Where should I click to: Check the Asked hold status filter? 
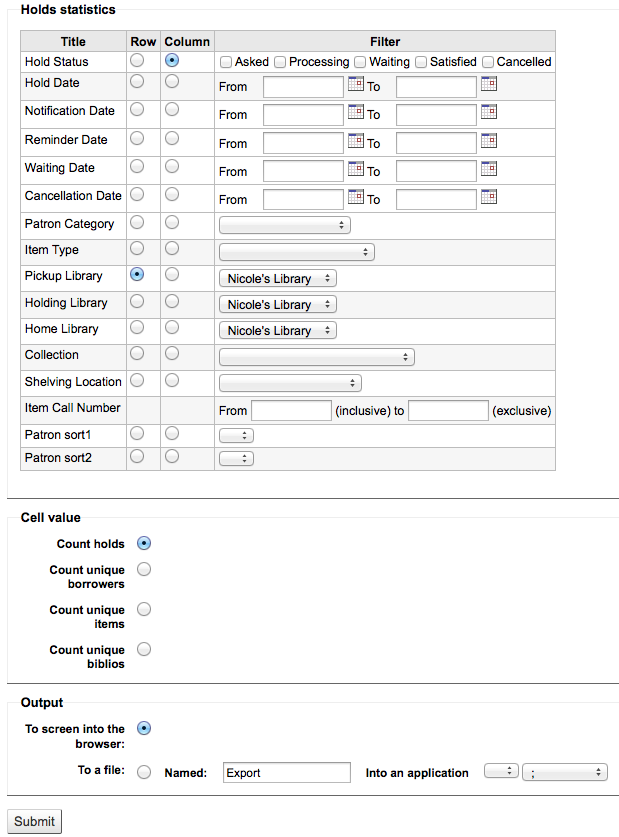[226, 62]
